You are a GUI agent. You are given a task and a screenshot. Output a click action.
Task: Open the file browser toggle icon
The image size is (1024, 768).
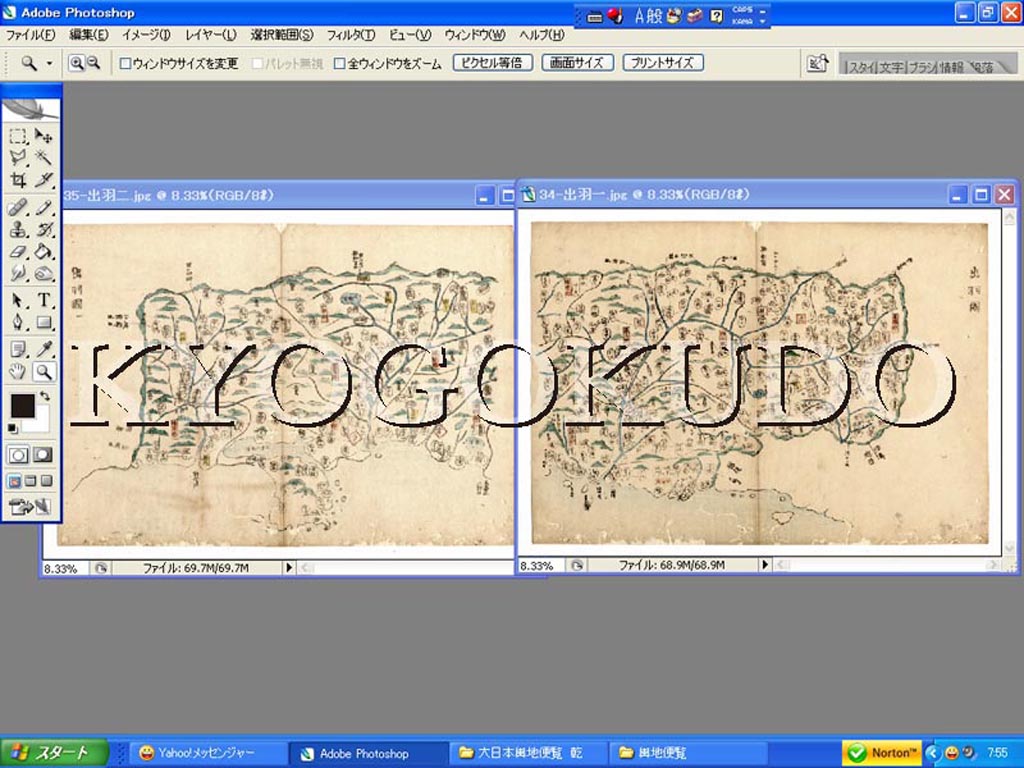coord(817,63)
